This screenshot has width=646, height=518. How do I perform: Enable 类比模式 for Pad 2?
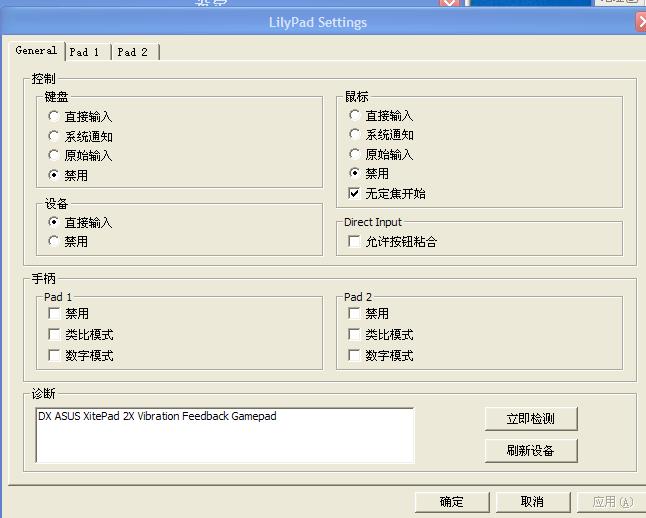click(355, 335)
